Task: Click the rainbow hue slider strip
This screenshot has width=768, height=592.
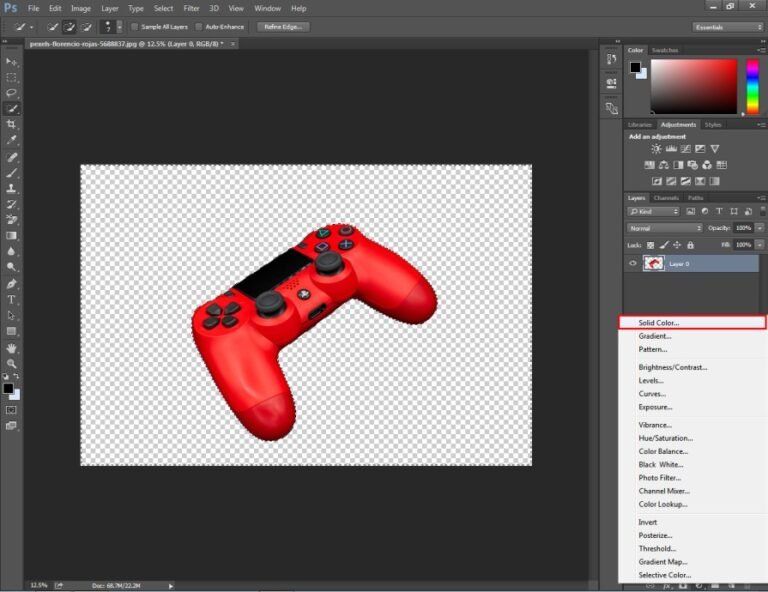Action: [753, 86]
